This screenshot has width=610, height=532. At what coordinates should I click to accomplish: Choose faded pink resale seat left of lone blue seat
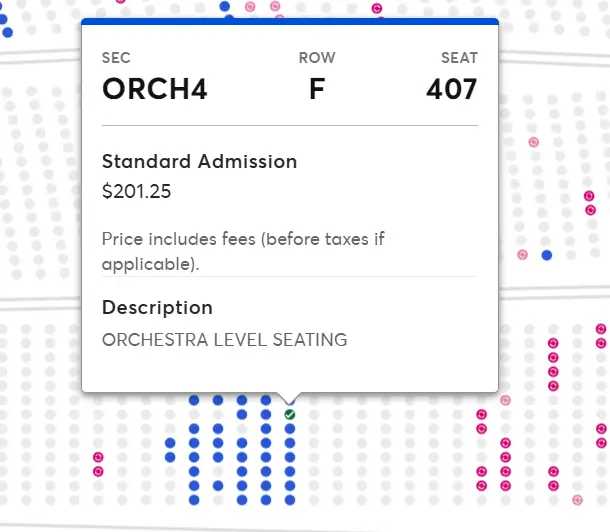(x=522, y=255)
